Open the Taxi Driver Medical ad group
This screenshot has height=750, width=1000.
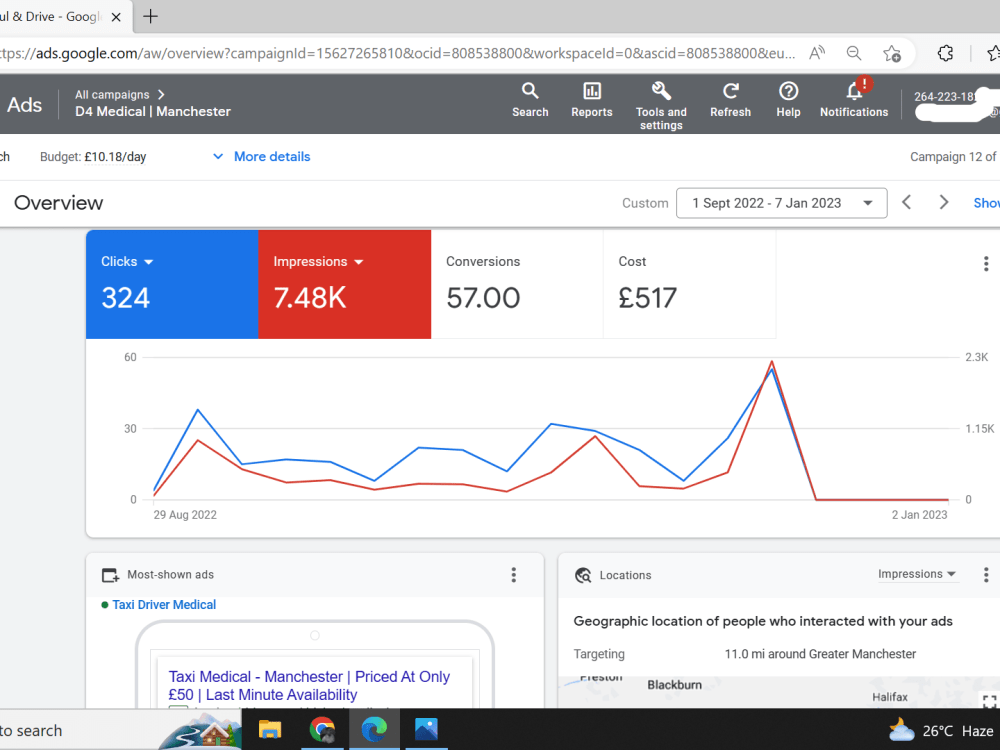[x=164, y=605]
